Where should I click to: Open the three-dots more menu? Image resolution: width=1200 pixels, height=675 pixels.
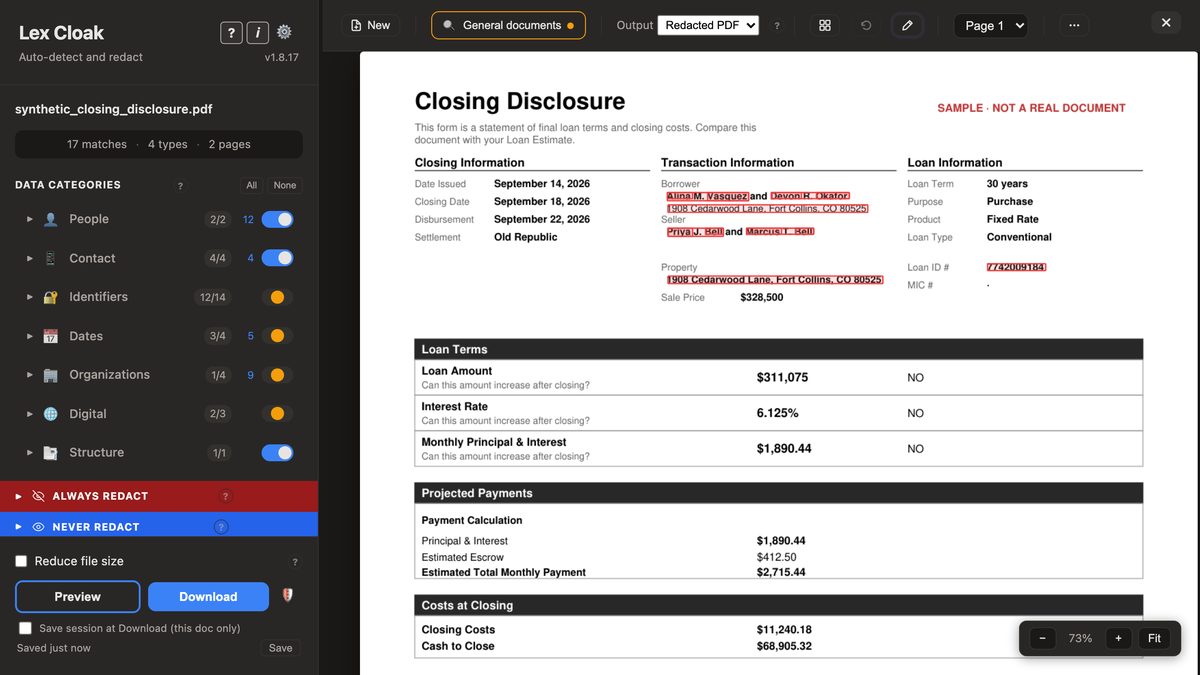(1074, 25)
